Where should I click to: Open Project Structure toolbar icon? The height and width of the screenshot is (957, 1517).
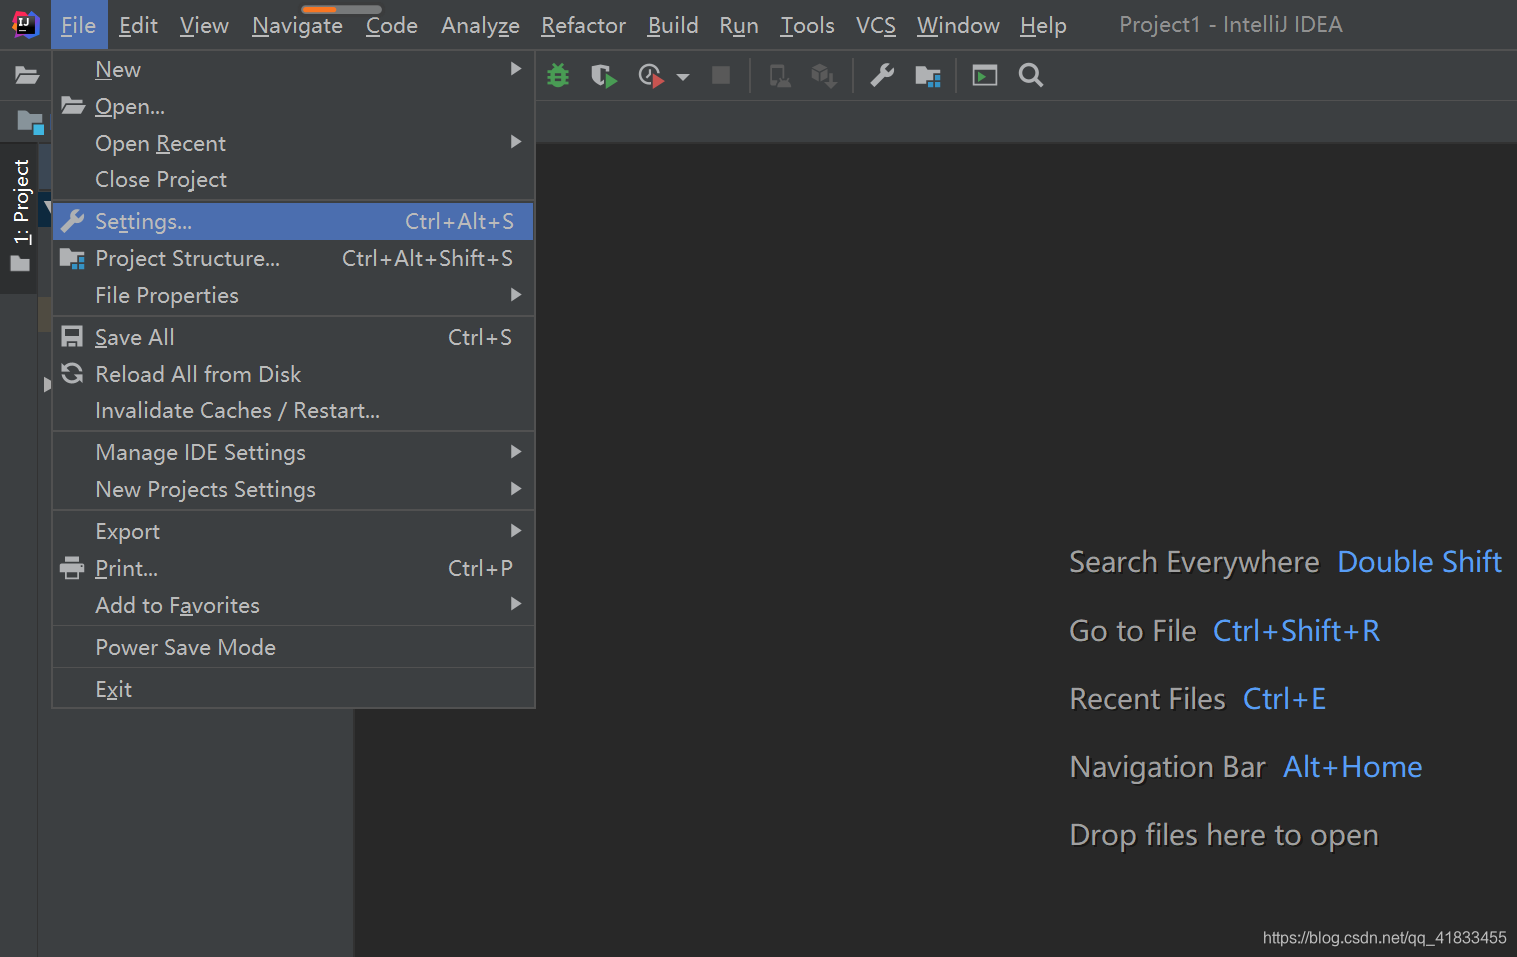tap(928, 76)
